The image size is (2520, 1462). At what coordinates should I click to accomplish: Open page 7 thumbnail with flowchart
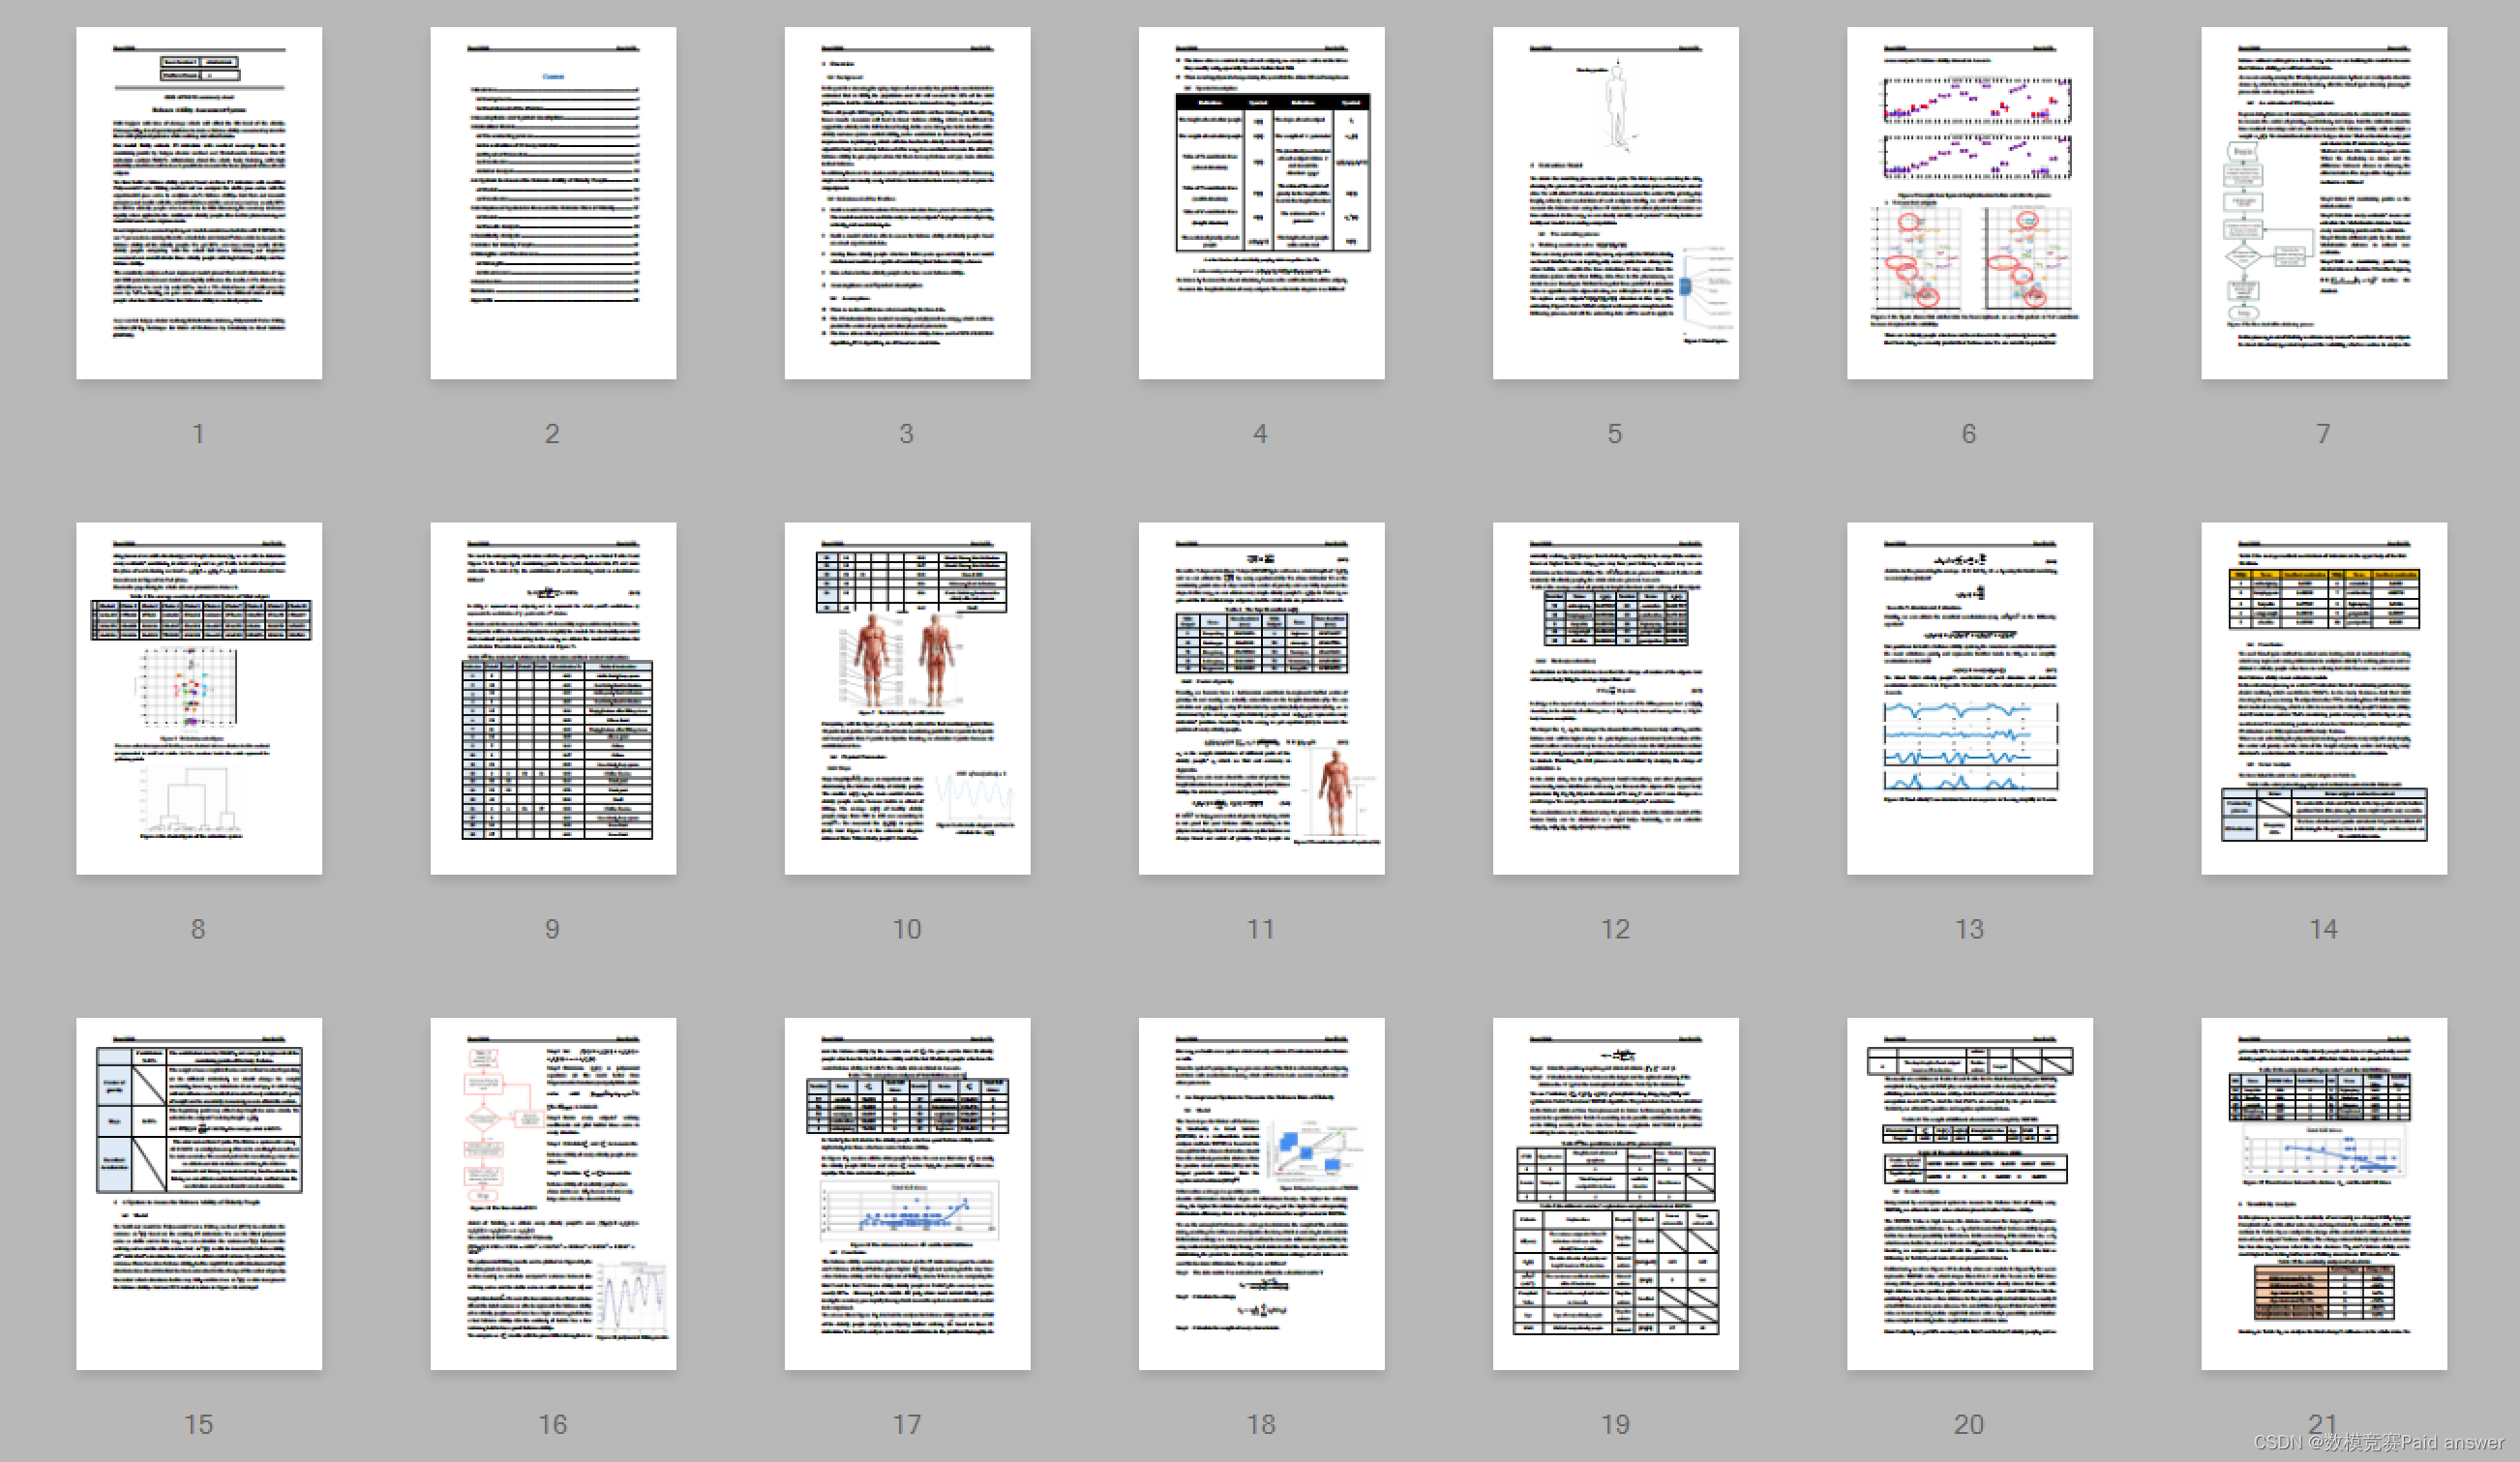[x=2323, y=203]
